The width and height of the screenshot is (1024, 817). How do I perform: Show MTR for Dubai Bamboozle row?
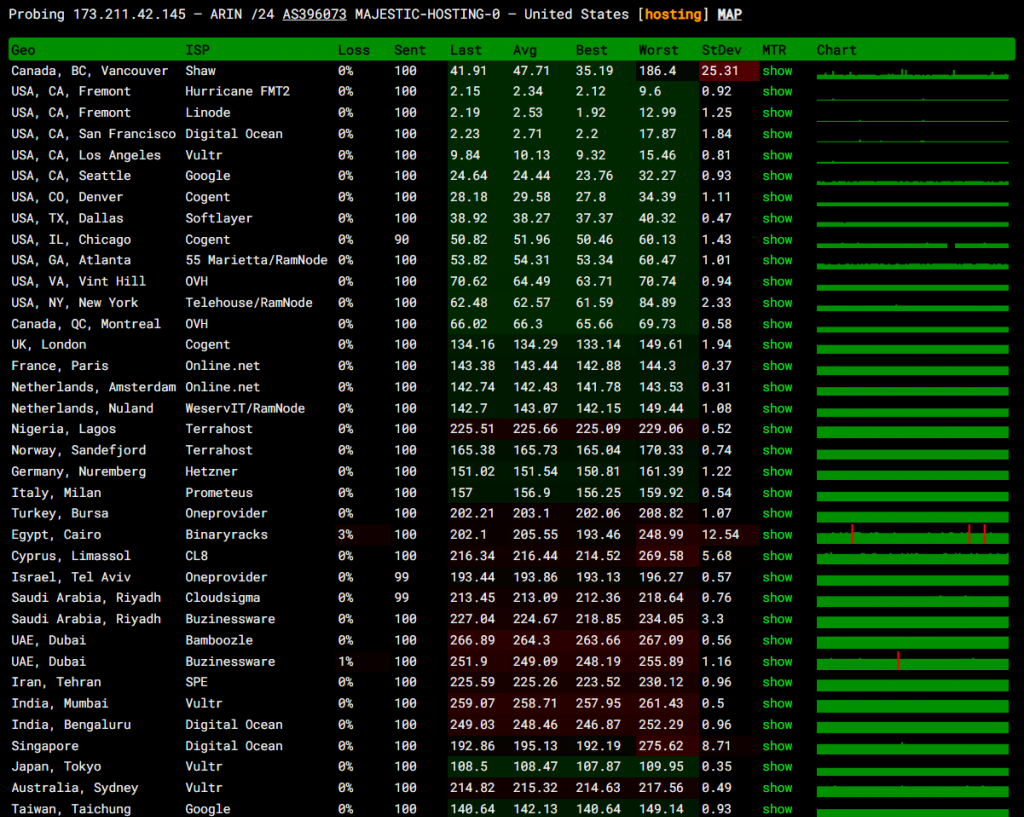click(777, 640)
